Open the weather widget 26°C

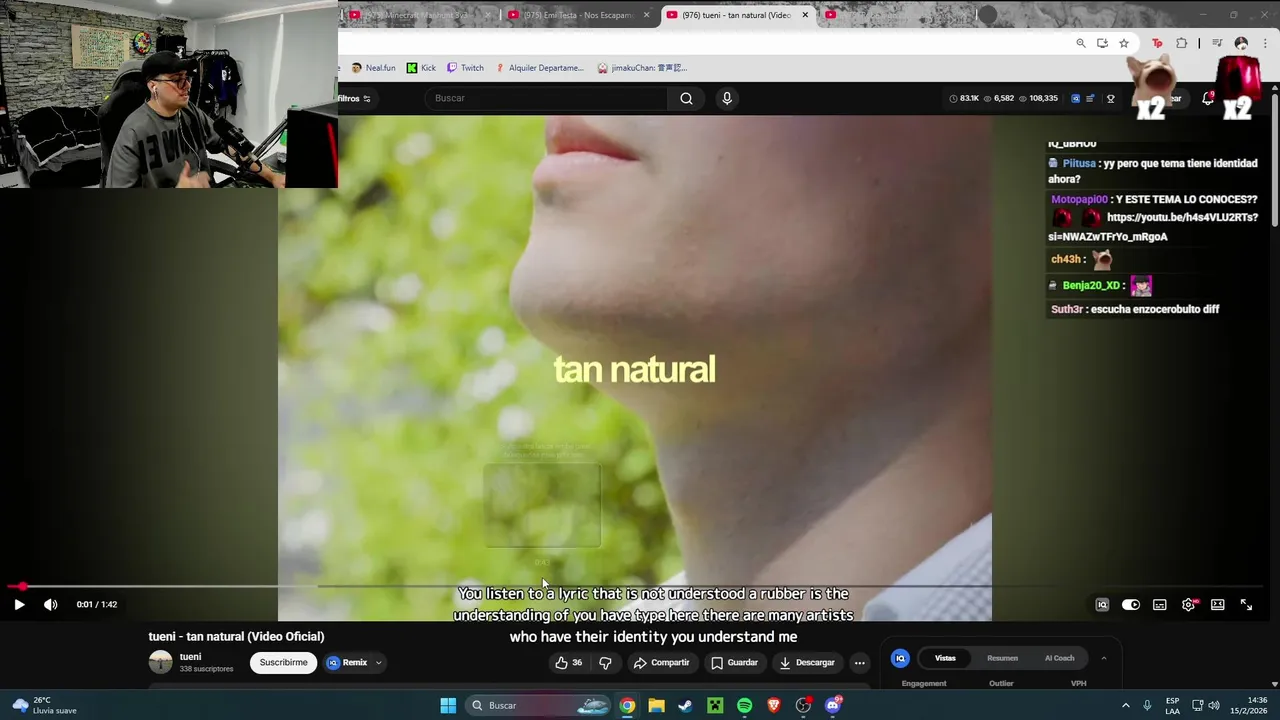point(45,706)
